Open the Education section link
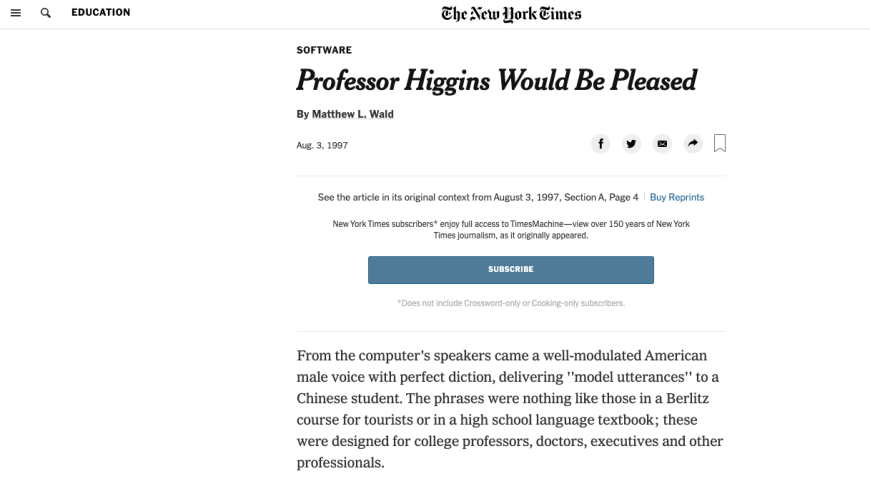The height and width of the screenshot is (486, 870). click(100, 13)
